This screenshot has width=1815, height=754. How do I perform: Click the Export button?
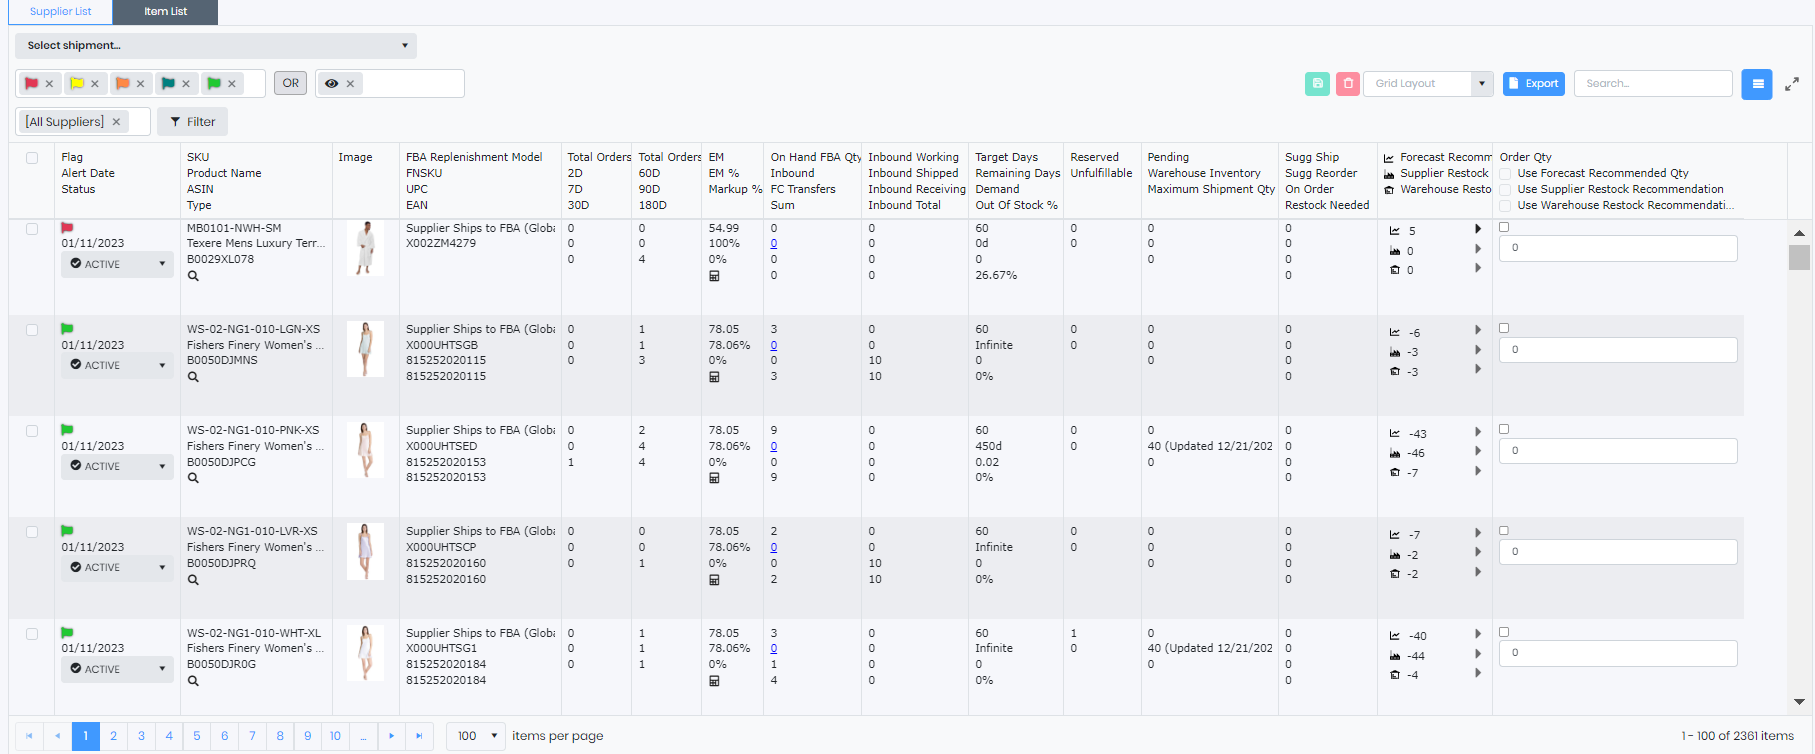[x=1534, y=84]
